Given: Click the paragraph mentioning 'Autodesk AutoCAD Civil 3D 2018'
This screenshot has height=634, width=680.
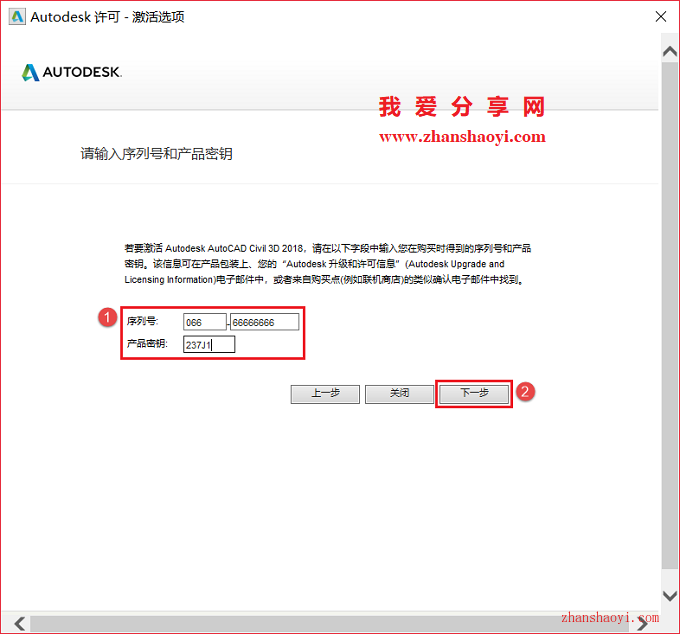Looking at the screenshot, I should 327,264.
